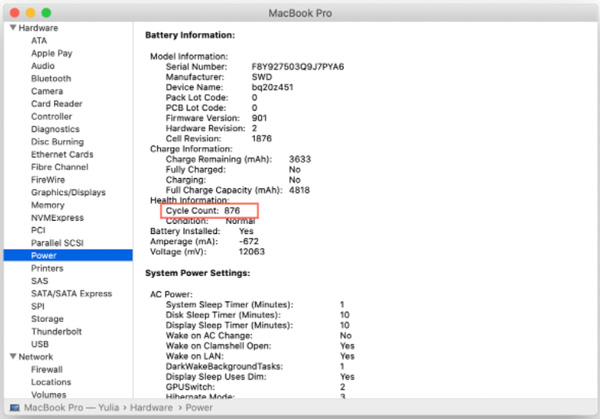Open Fibre Channel in the sidebar
The width and height of the screenshot is (600, 419).
pyautogui.click(x=60, y=167)
